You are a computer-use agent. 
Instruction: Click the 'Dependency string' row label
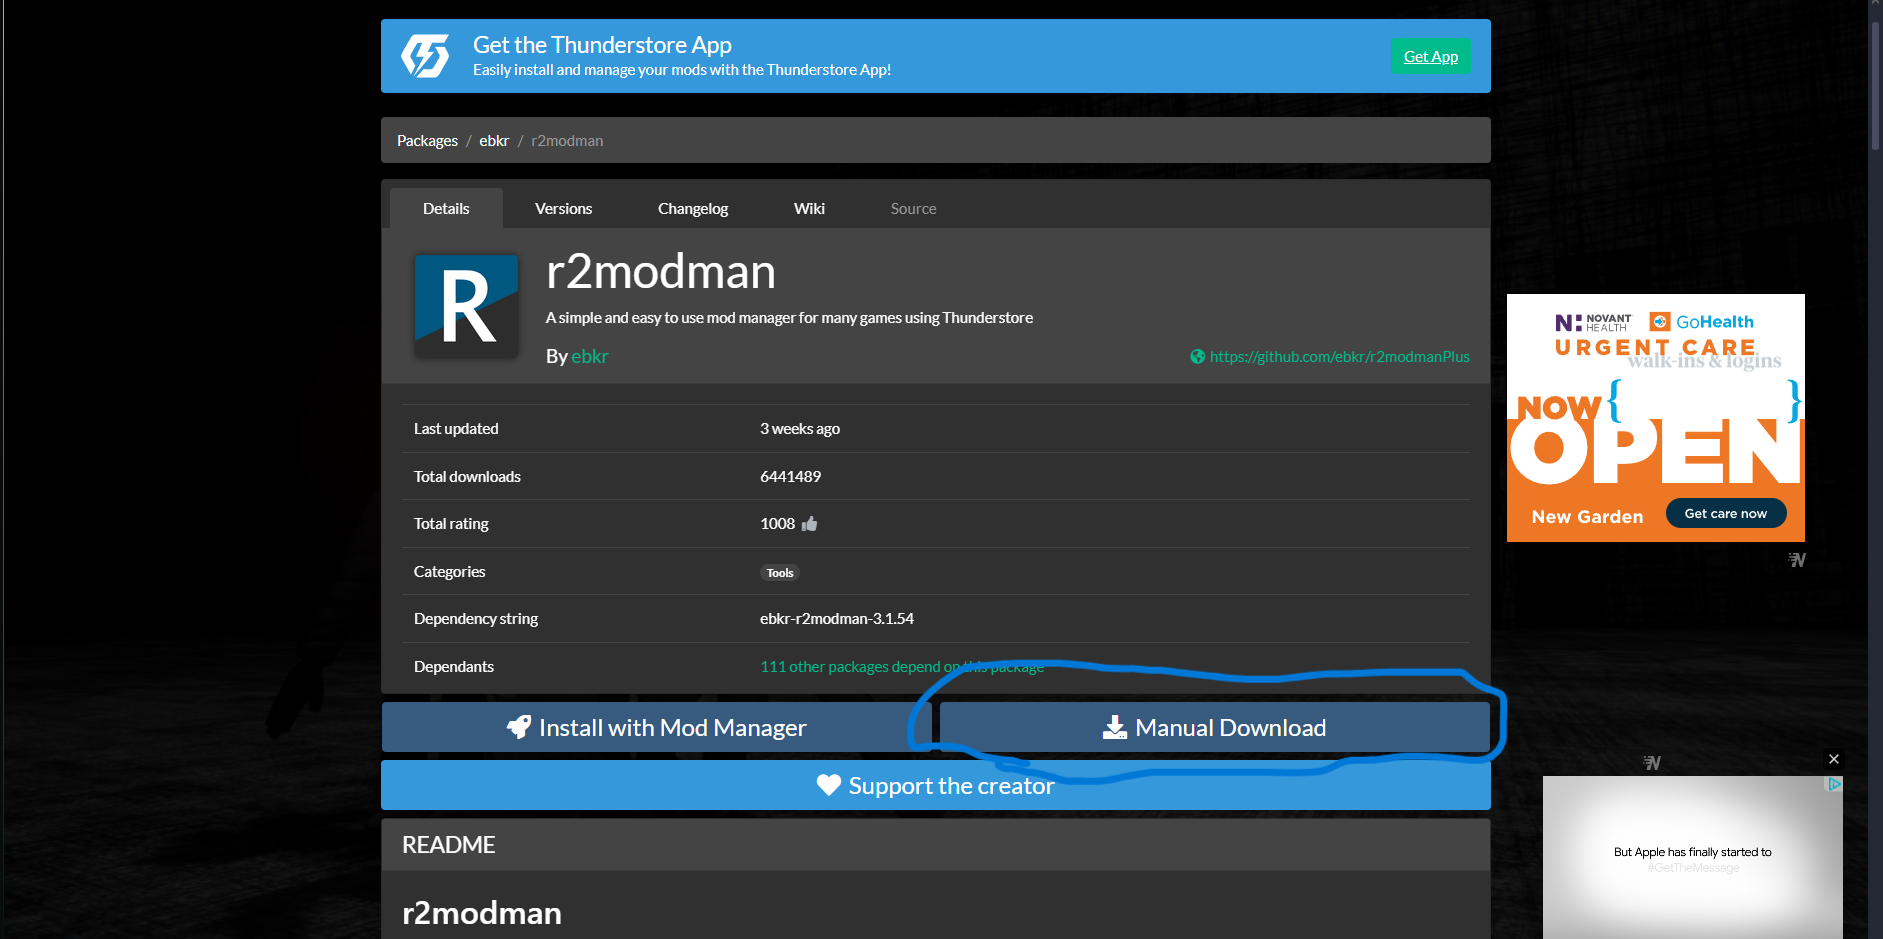click(476, 619)
